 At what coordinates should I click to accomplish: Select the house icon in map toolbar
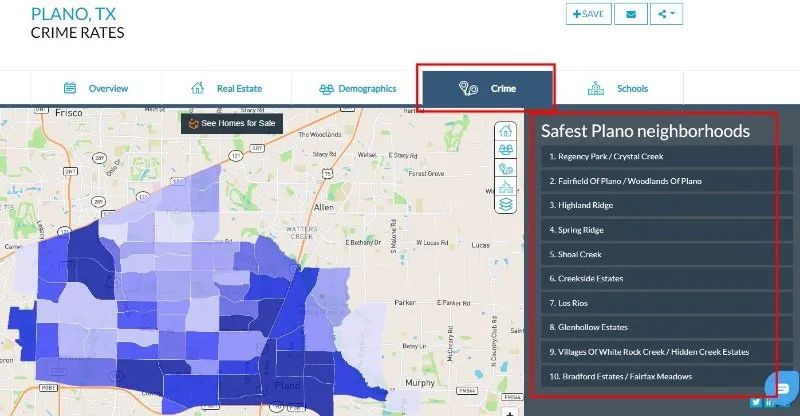pos(506,132)
